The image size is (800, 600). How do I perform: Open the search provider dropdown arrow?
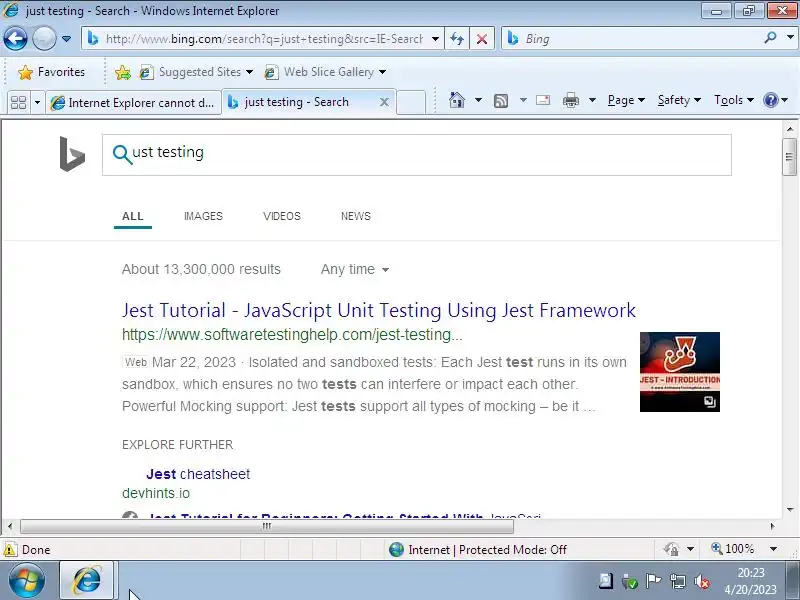(x=790, y=37)
